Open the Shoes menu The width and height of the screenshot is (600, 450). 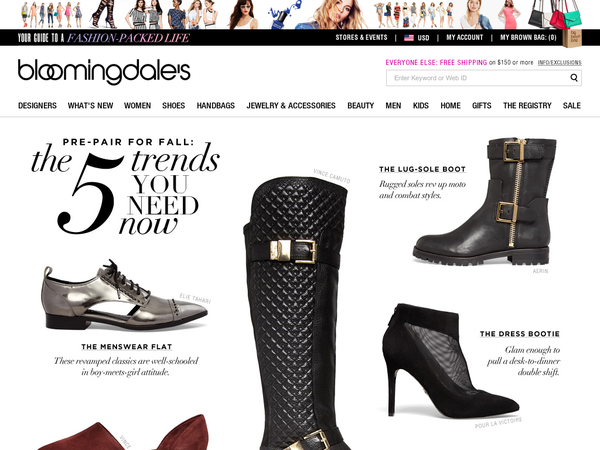point(173,106)
